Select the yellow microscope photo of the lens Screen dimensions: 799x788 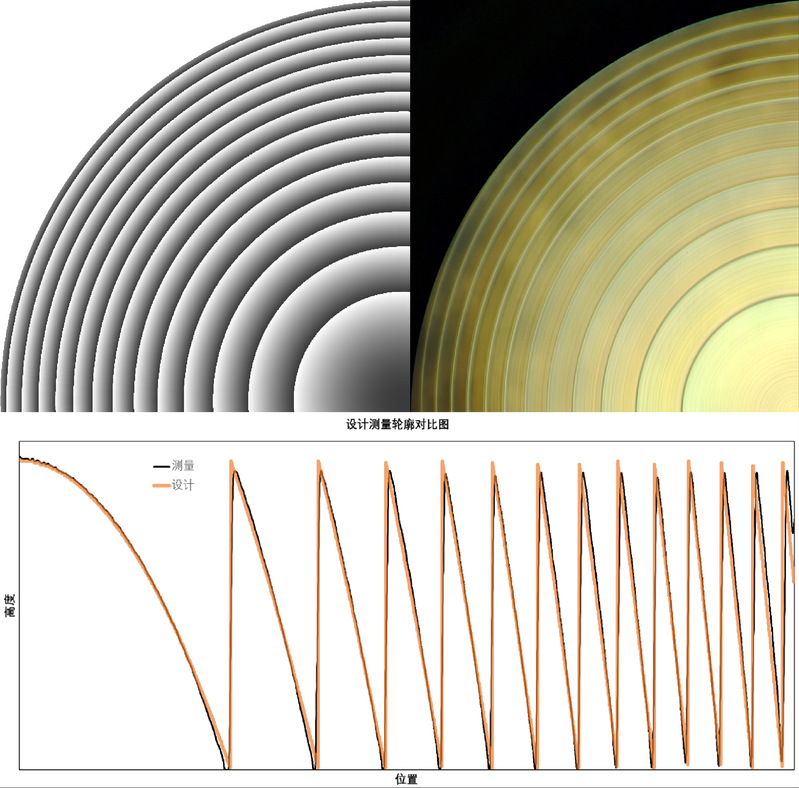pos(604,205)
